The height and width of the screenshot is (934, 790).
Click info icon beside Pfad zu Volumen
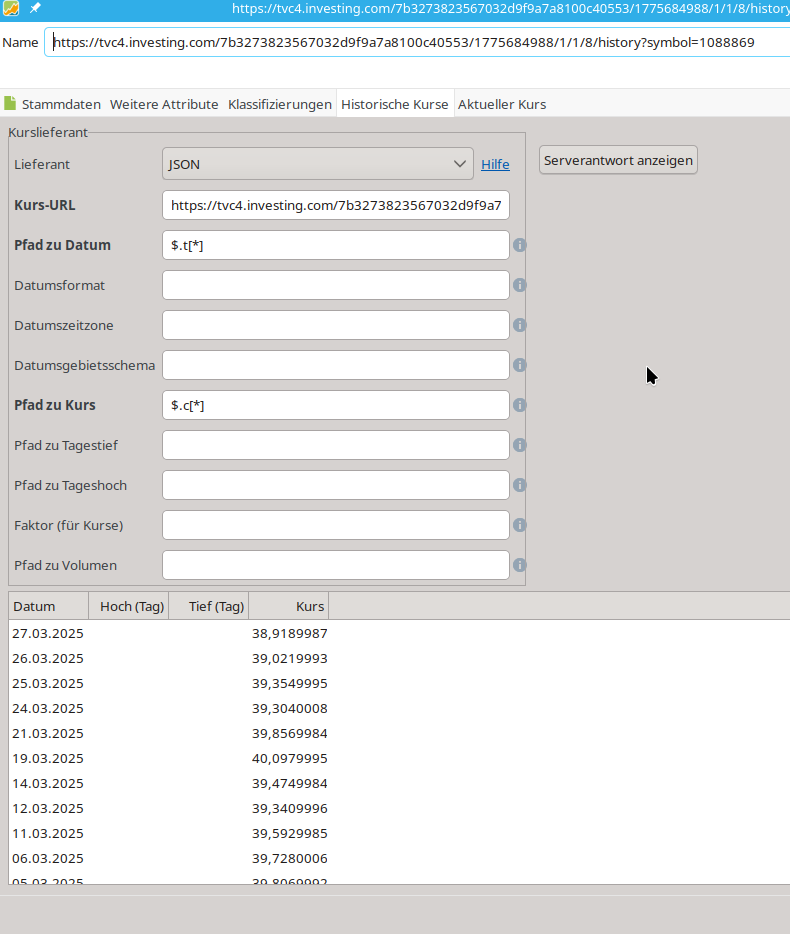(520, 565)
